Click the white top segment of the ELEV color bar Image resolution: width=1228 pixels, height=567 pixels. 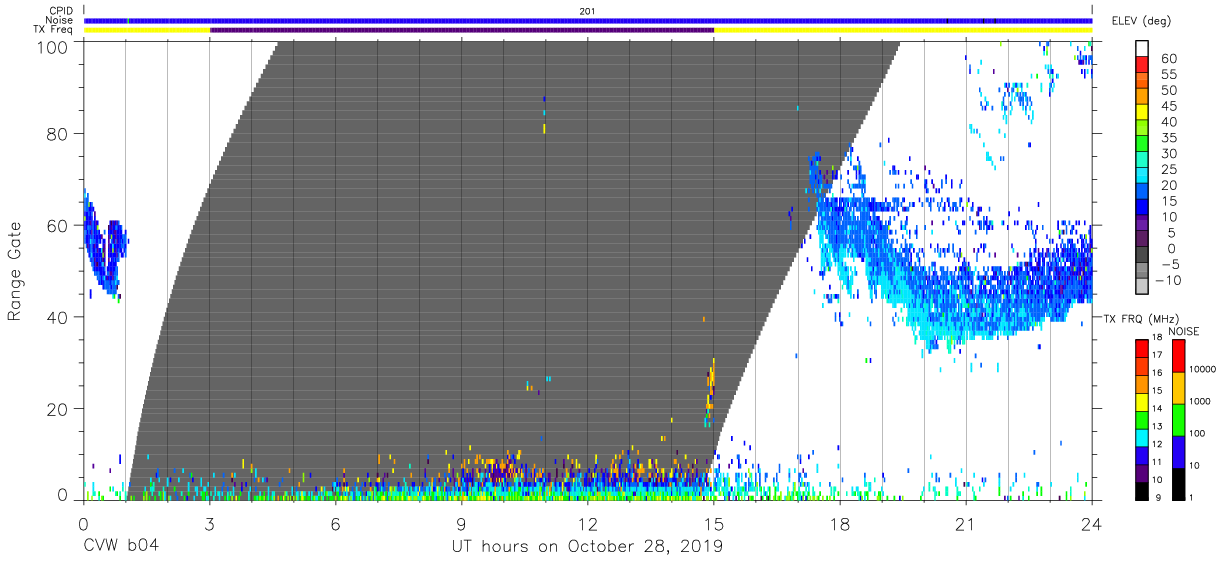[1142, 49]
